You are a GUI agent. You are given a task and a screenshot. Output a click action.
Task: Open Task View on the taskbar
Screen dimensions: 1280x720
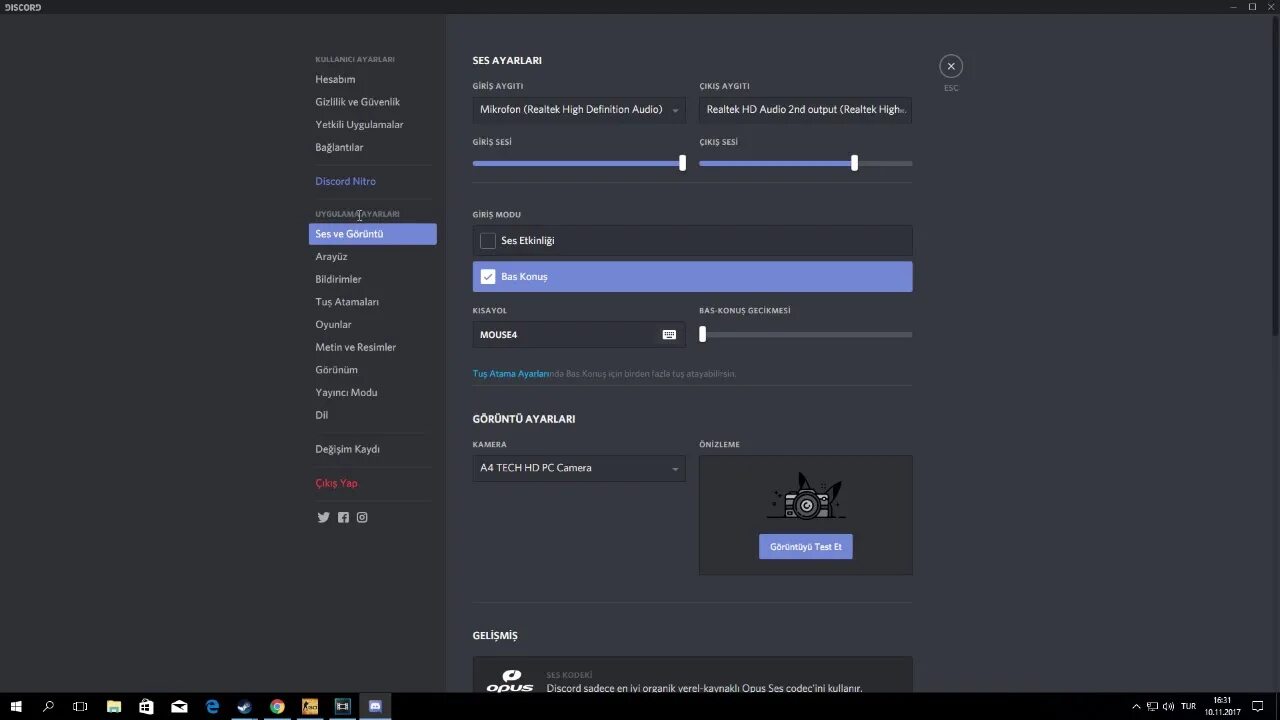coord(80,706)
